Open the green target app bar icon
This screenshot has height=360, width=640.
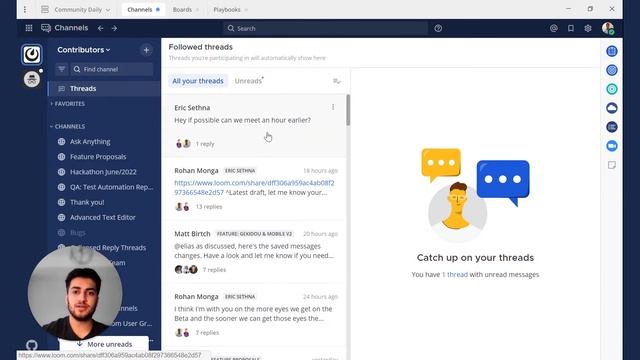coord(611,89)
